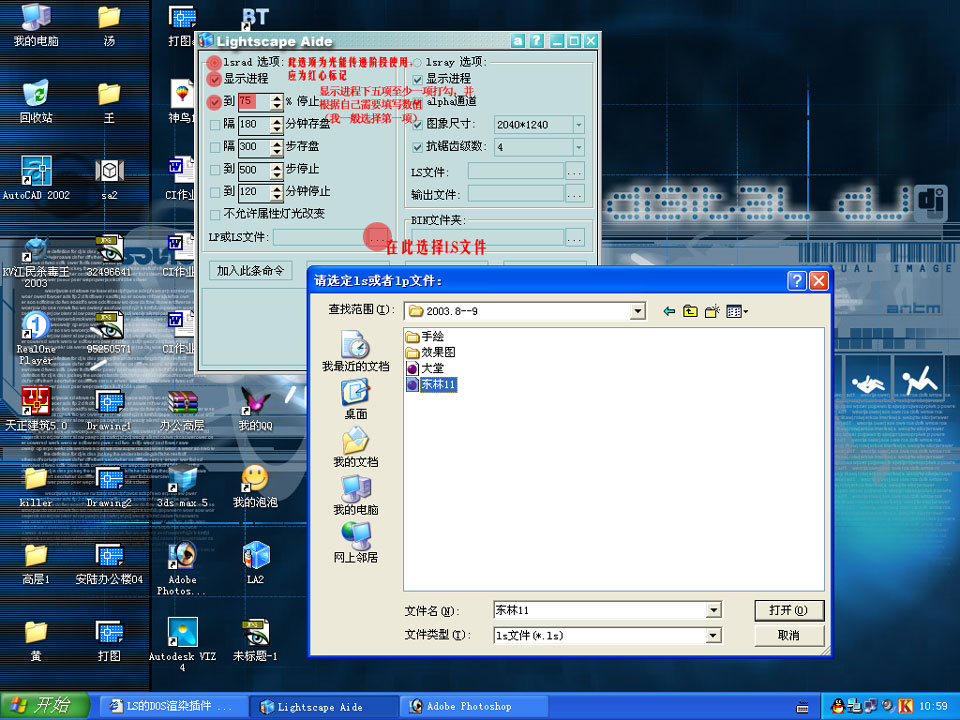Browse for BIN文件夹 with ... button
Image resolution: width=960 pixels, height=720 pixels.
click(574, 238)
